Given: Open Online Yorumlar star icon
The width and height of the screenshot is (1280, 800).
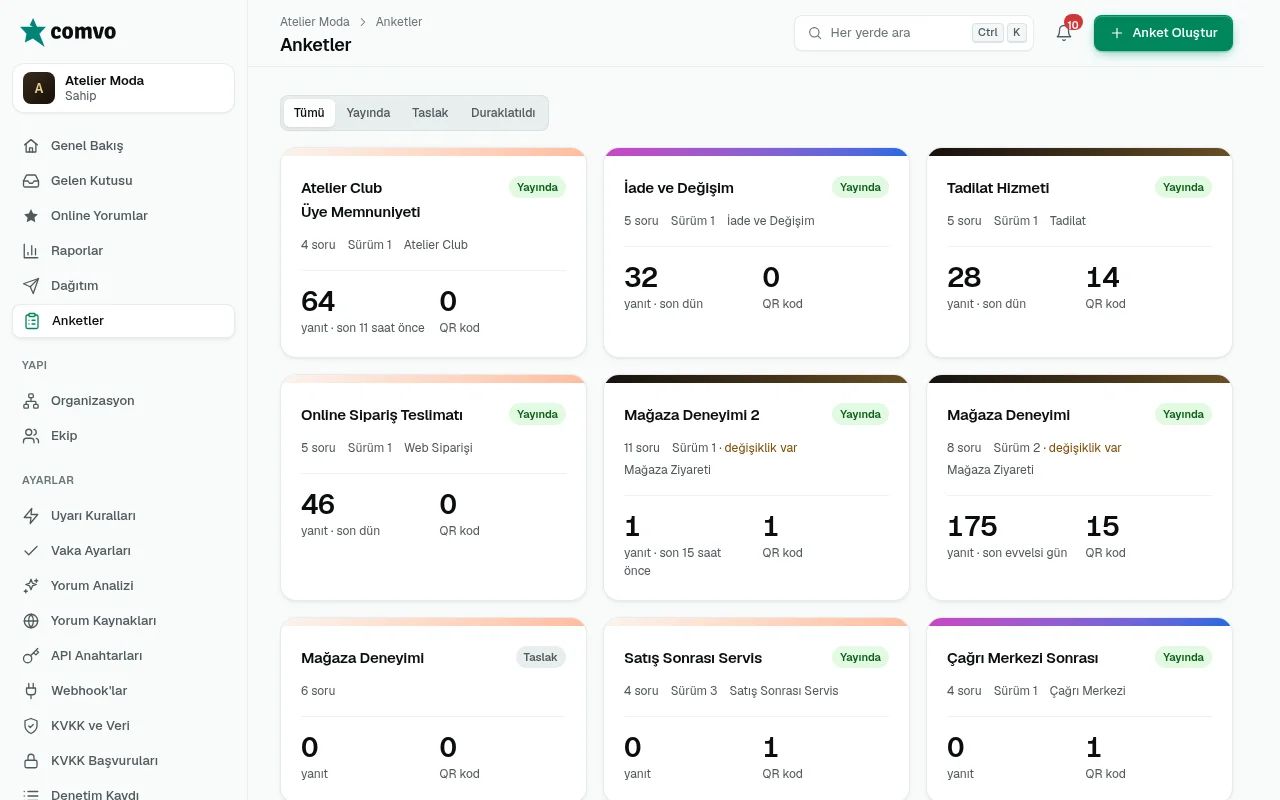Looking at the screenshot, I should tap(31, 216).
